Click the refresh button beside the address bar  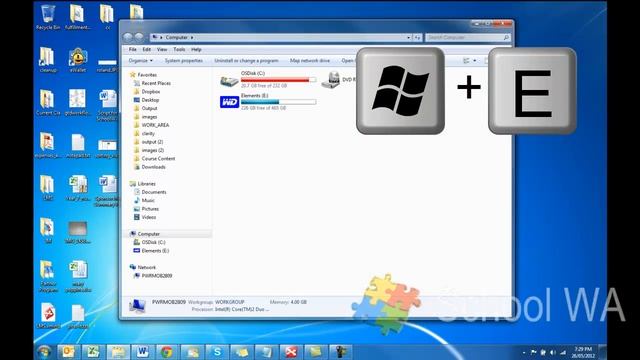[417, 38]
